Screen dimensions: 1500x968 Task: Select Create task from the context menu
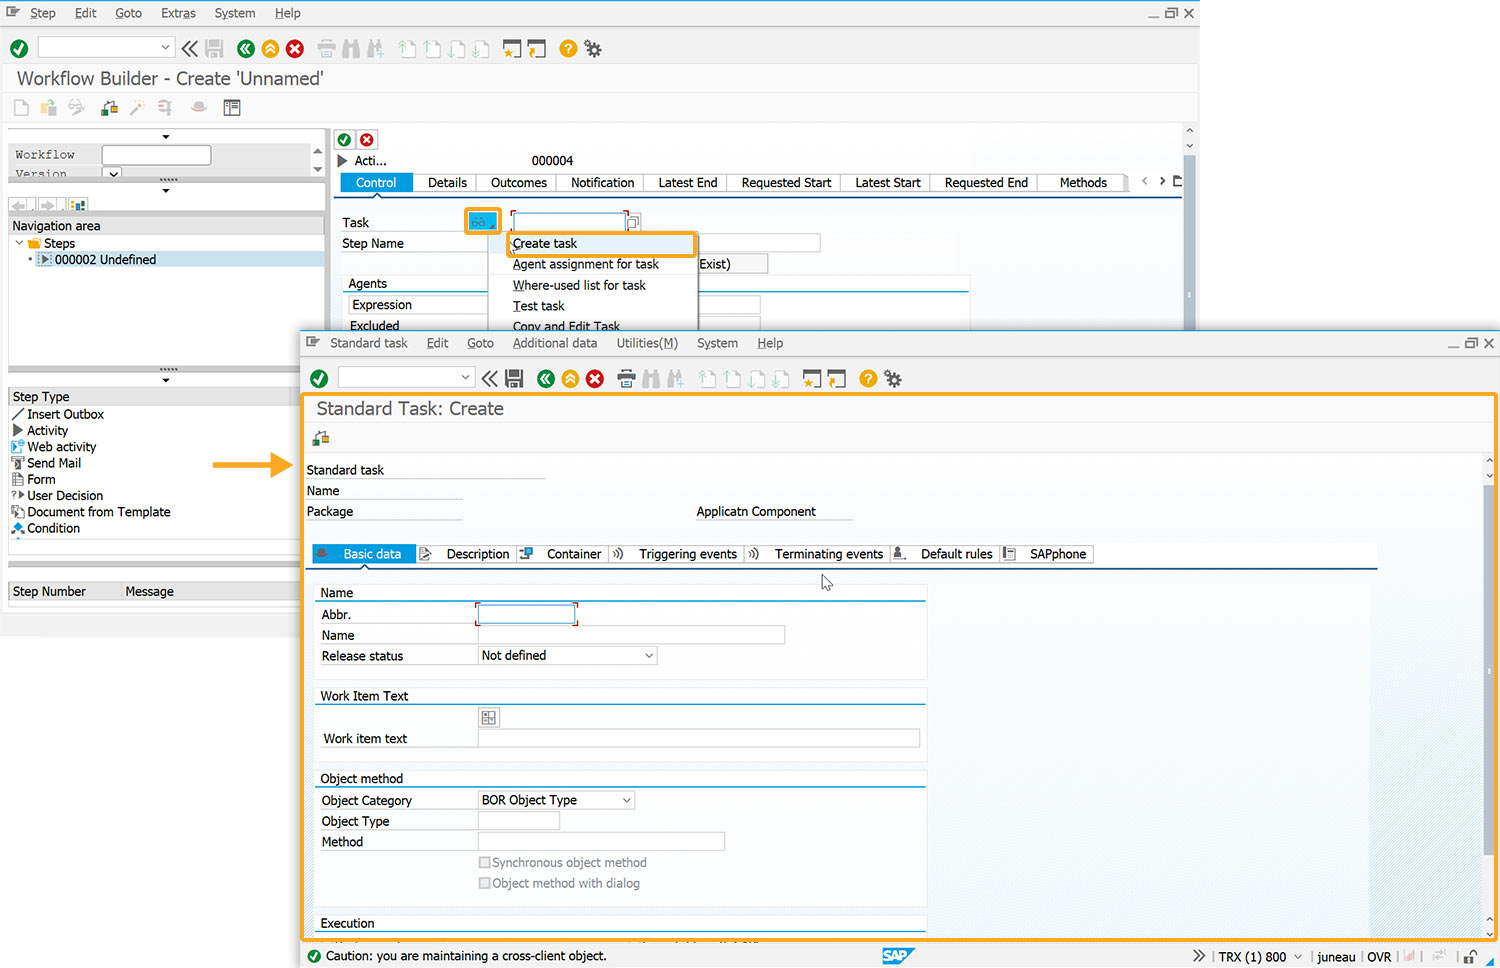[x=545, y=244]
